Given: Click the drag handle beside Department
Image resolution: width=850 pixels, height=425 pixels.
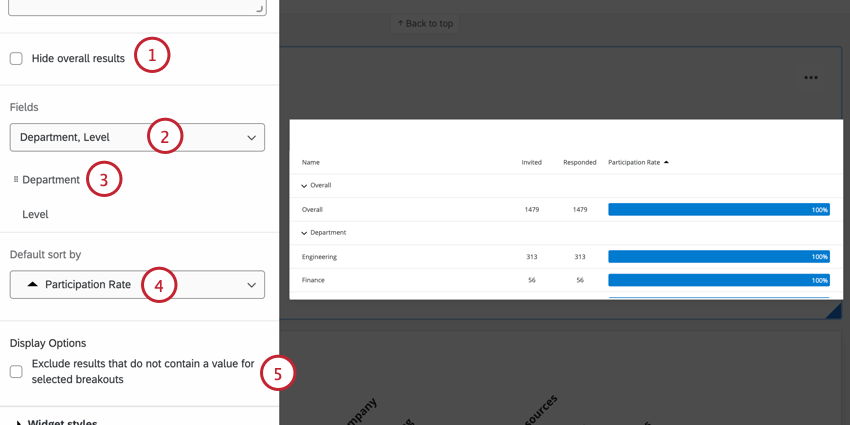Looking at the screenshot, I should pyautogui.click(x=16, y=179).
